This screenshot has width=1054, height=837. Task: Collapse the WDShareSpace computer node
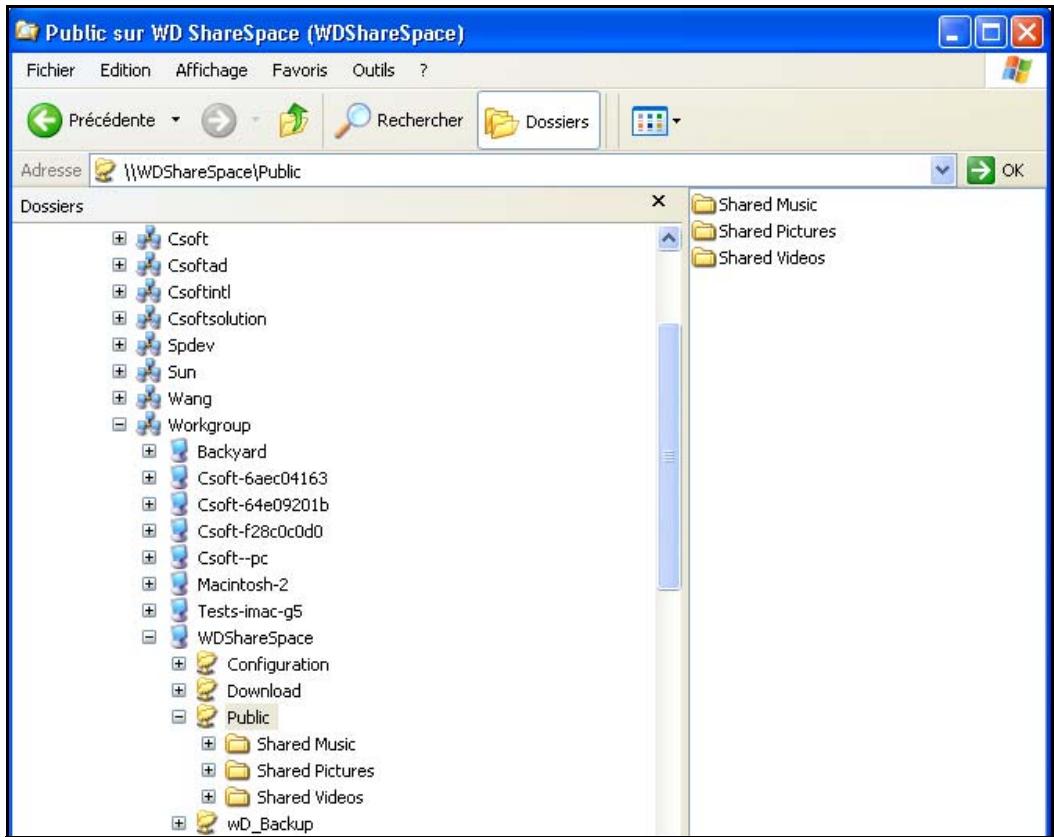[149, 637]
